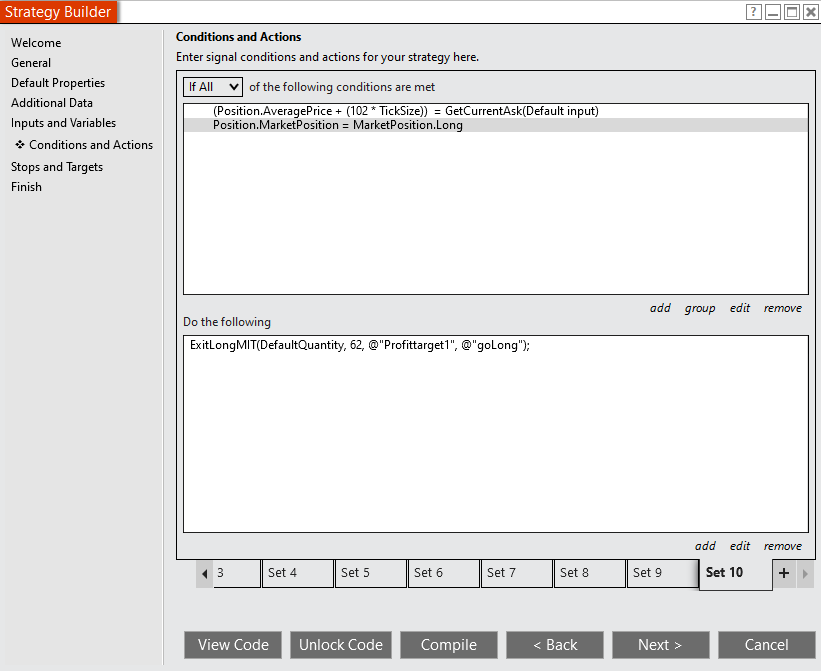The height and width of the screenshot is (671, 821).
Task: Switch to the Set 8 tab
Action: tap(590, 573)
